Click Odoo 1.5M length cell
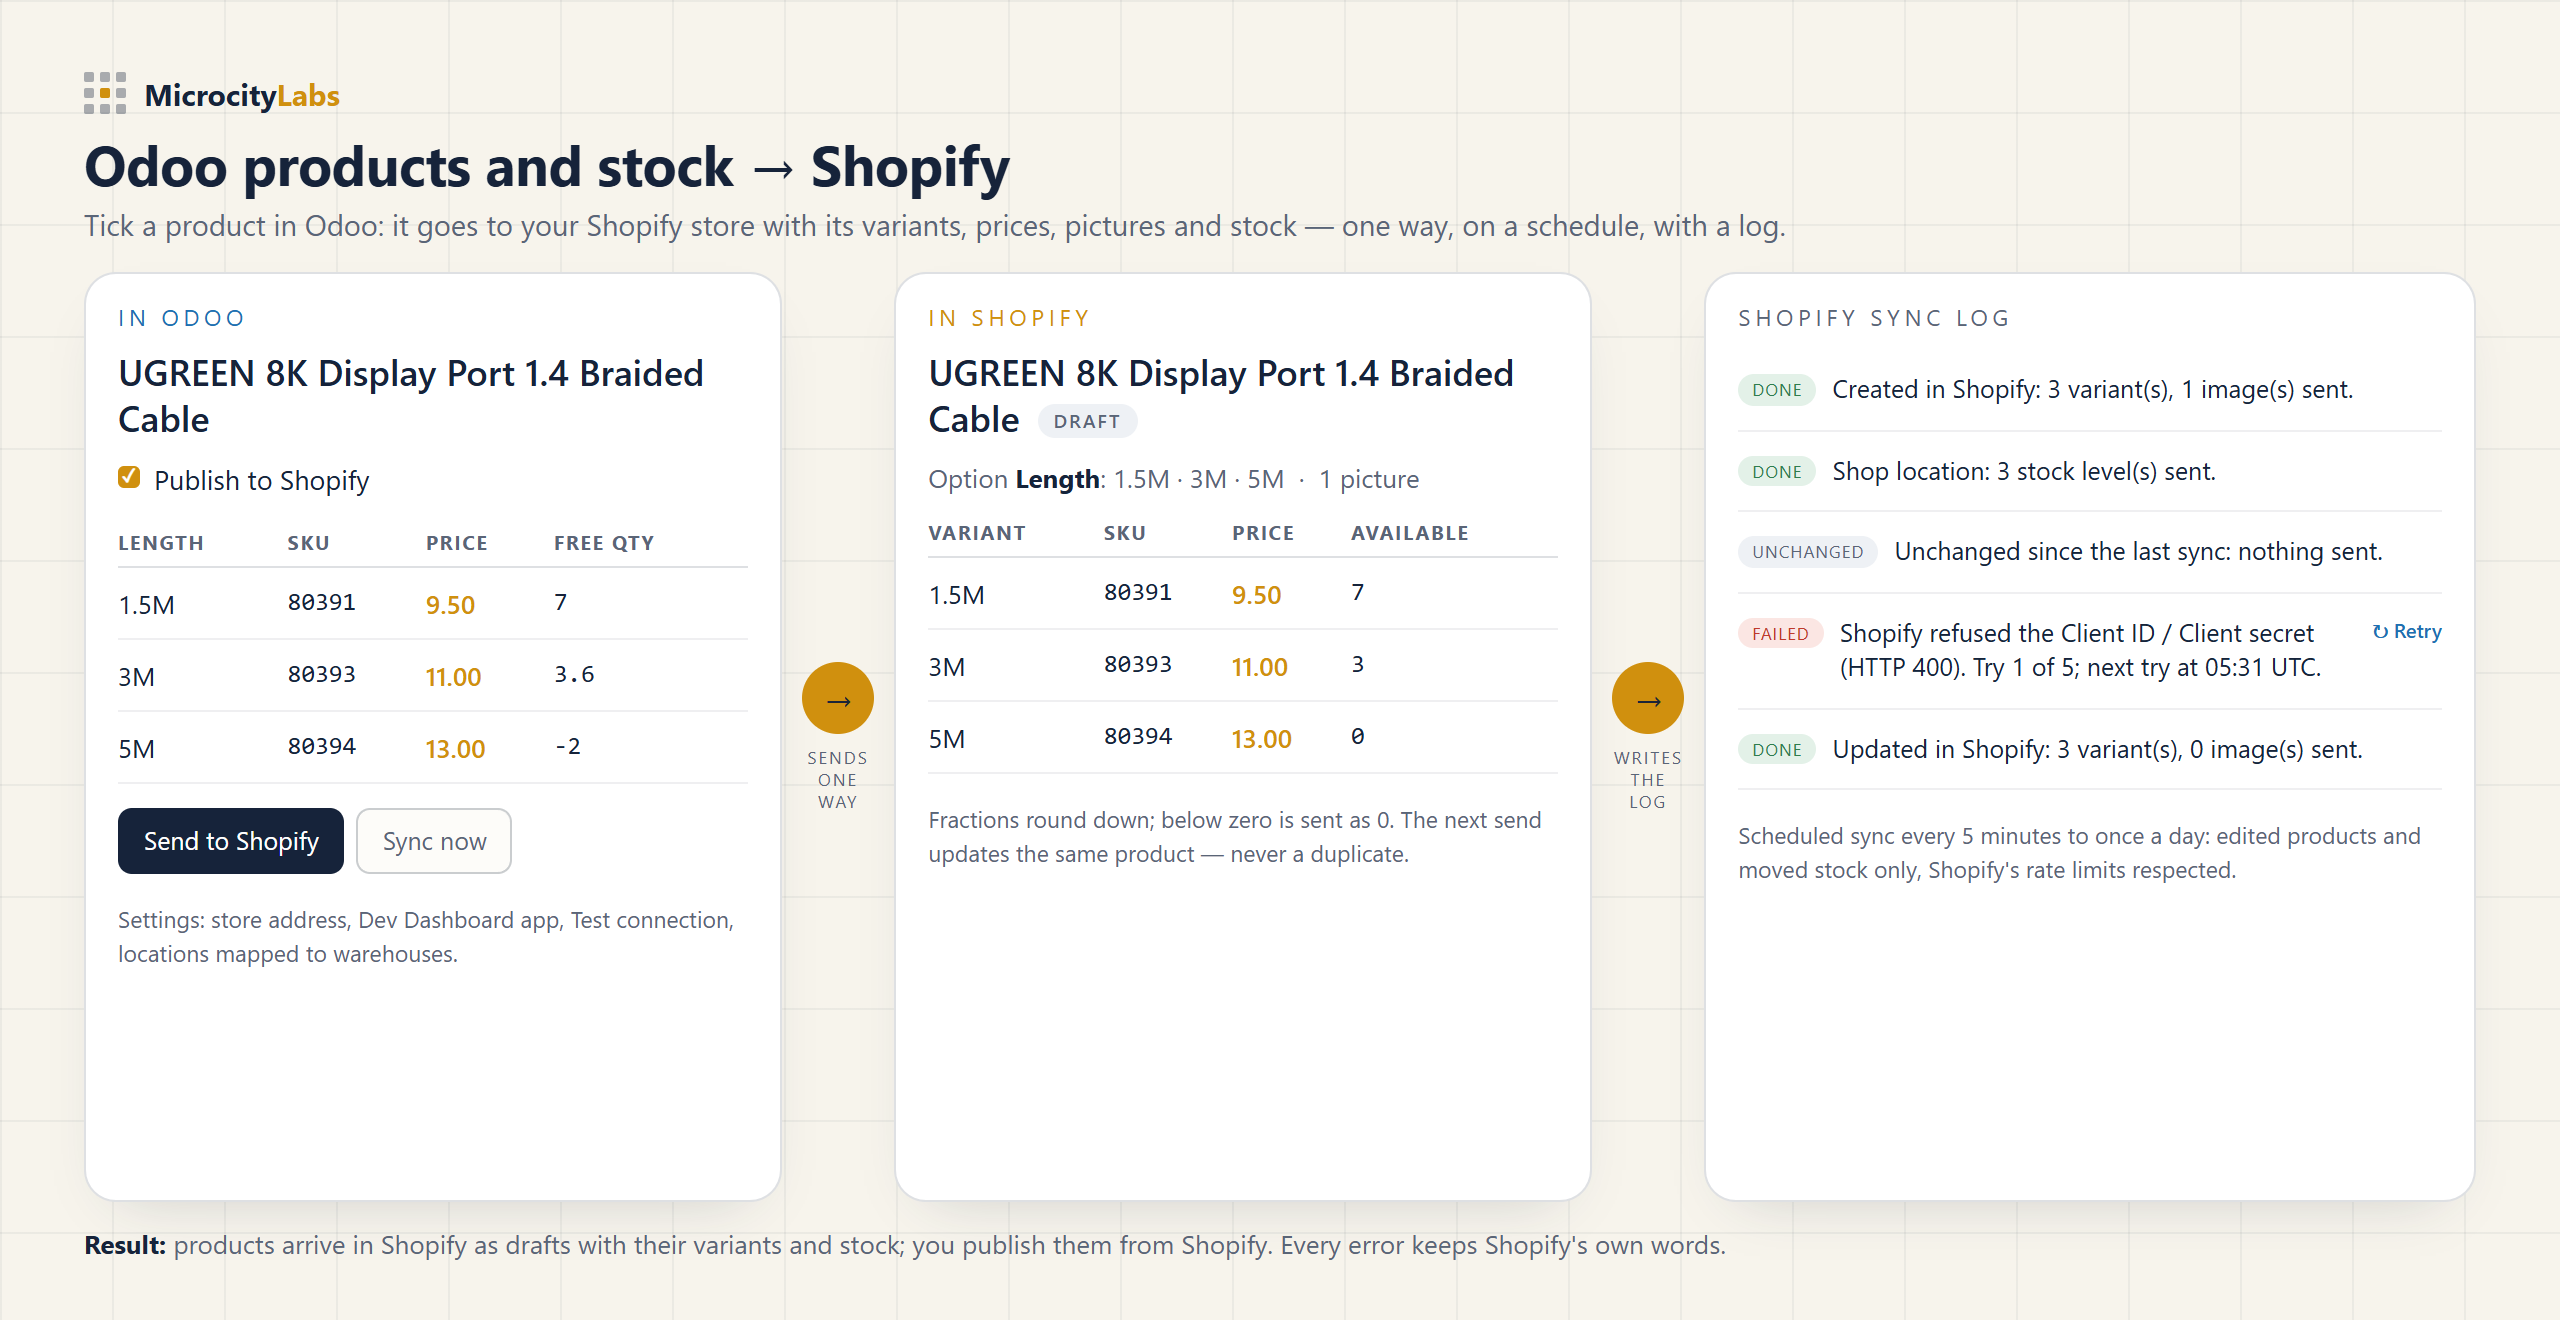 pos(146,604)
